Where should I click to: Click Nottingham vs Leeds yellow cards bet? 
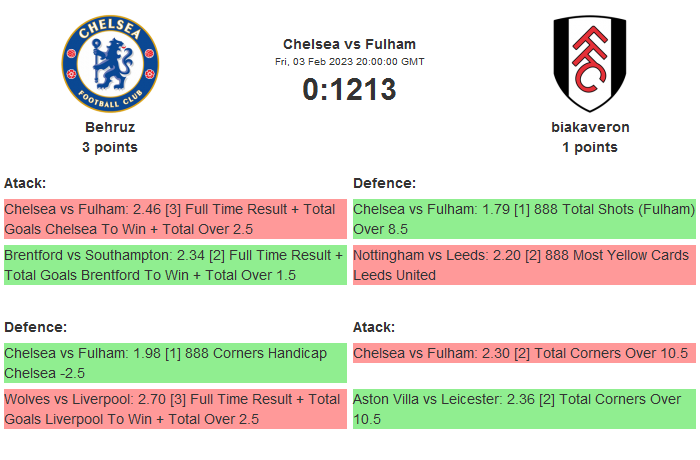tap(523, 265)
